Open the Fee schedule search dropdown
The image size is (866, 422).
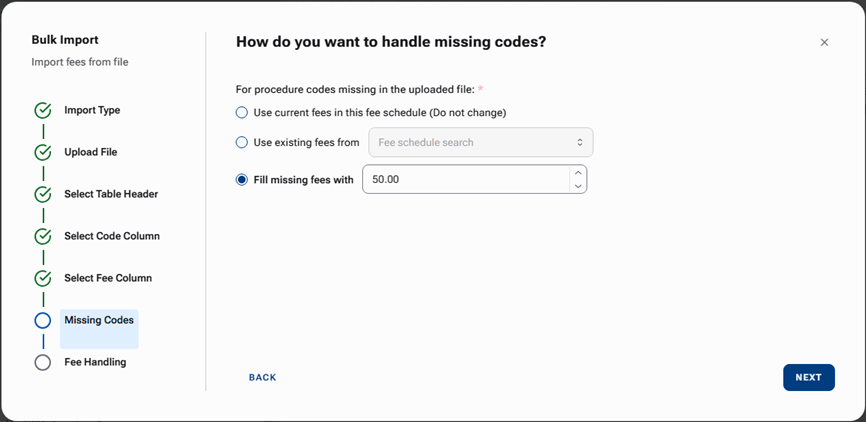tap(481, 143)
